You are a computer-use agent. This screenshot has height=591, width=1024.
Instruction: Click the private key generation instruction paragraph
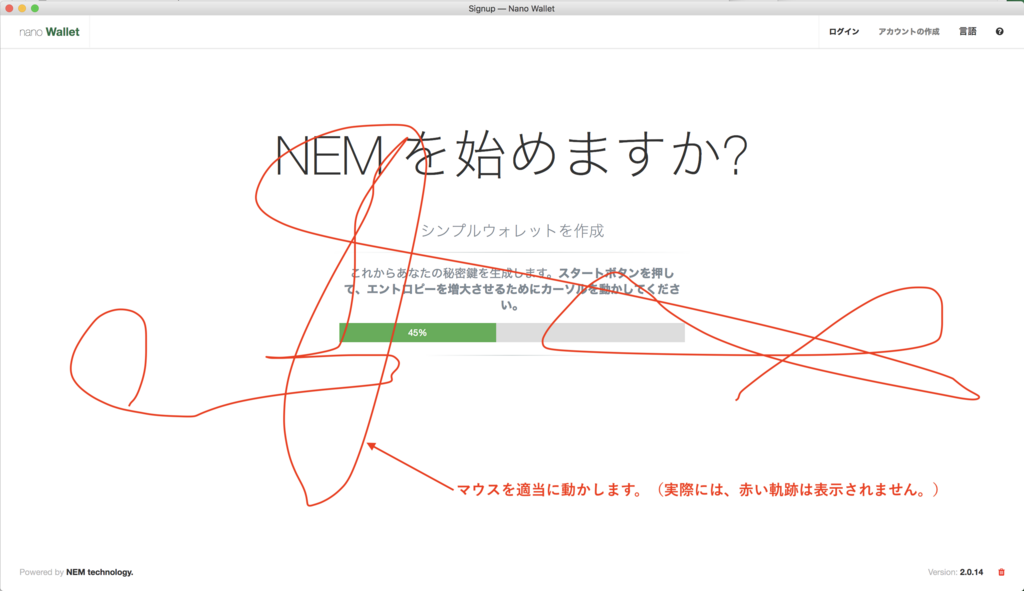pyautogui.click(x=512, y=289)
